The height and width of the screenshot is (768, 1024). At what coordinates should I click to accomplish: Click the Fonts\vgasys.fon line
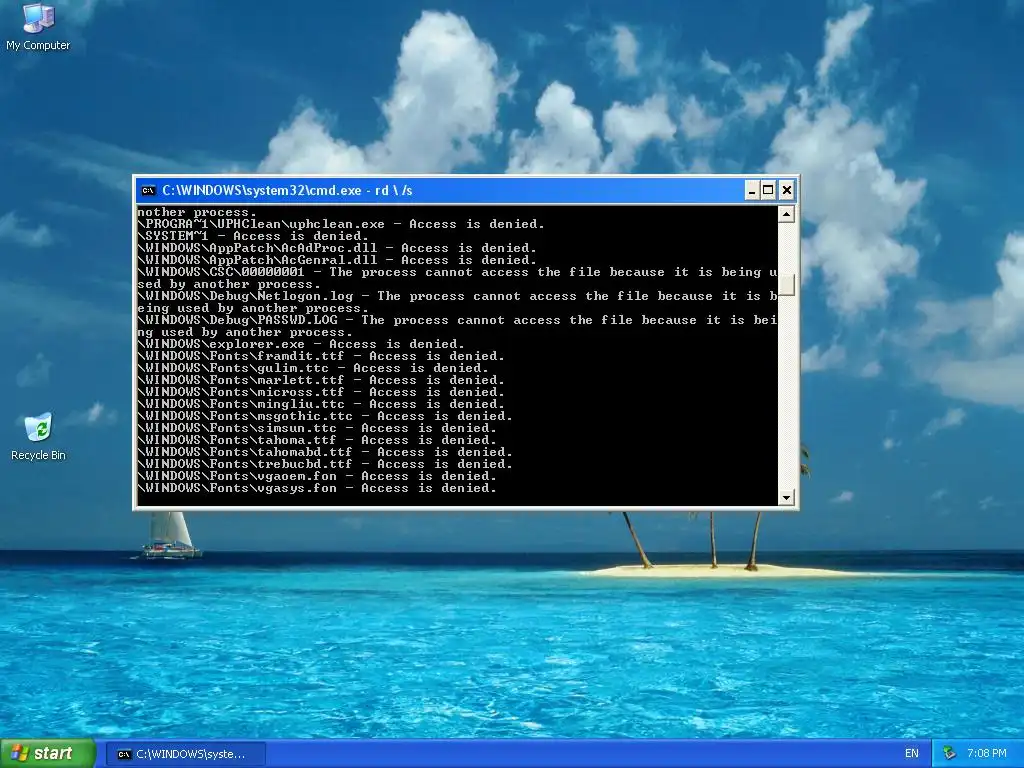pos(317,488)
